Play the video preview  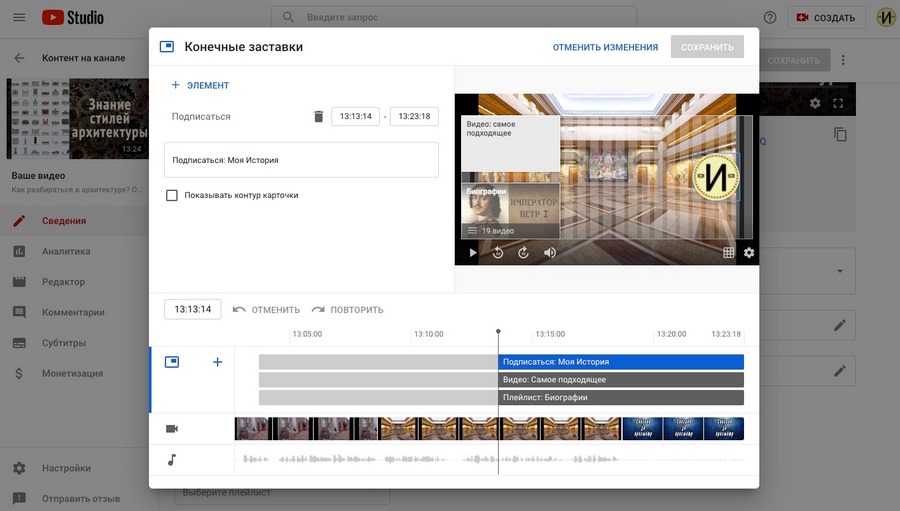click(x=473, y=253)
